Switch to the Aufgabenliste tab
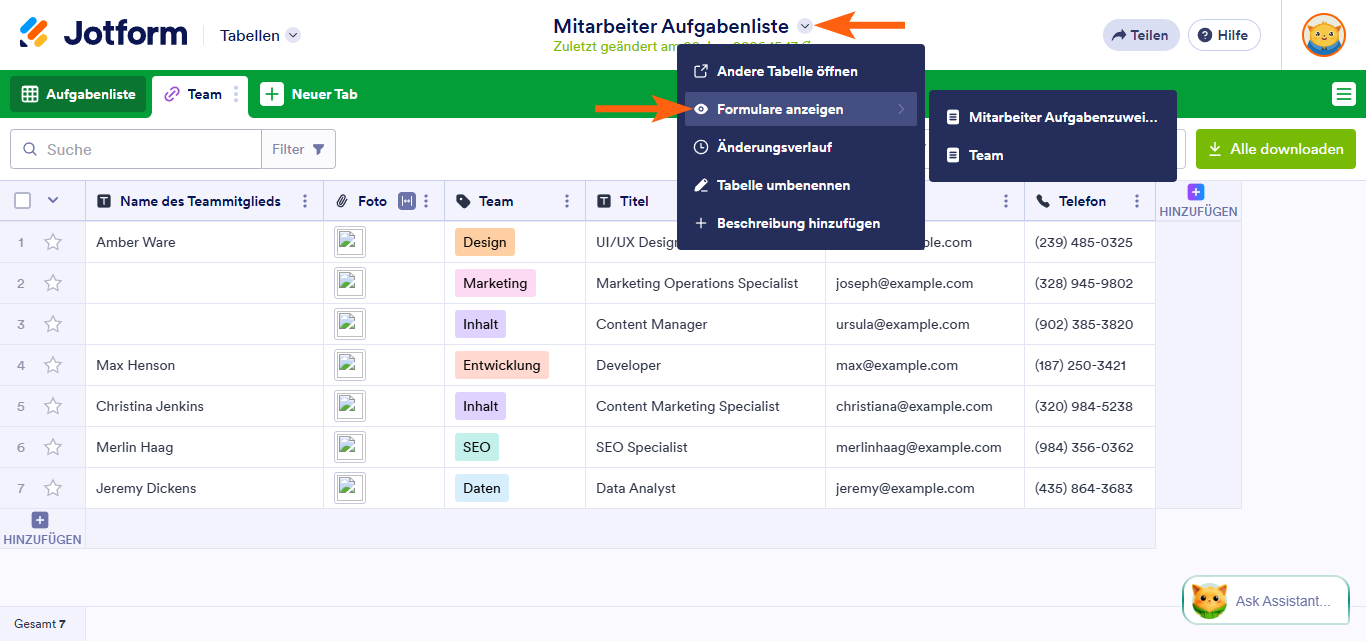Viewport: 1366px width, 641px height. tap(77, 94)
